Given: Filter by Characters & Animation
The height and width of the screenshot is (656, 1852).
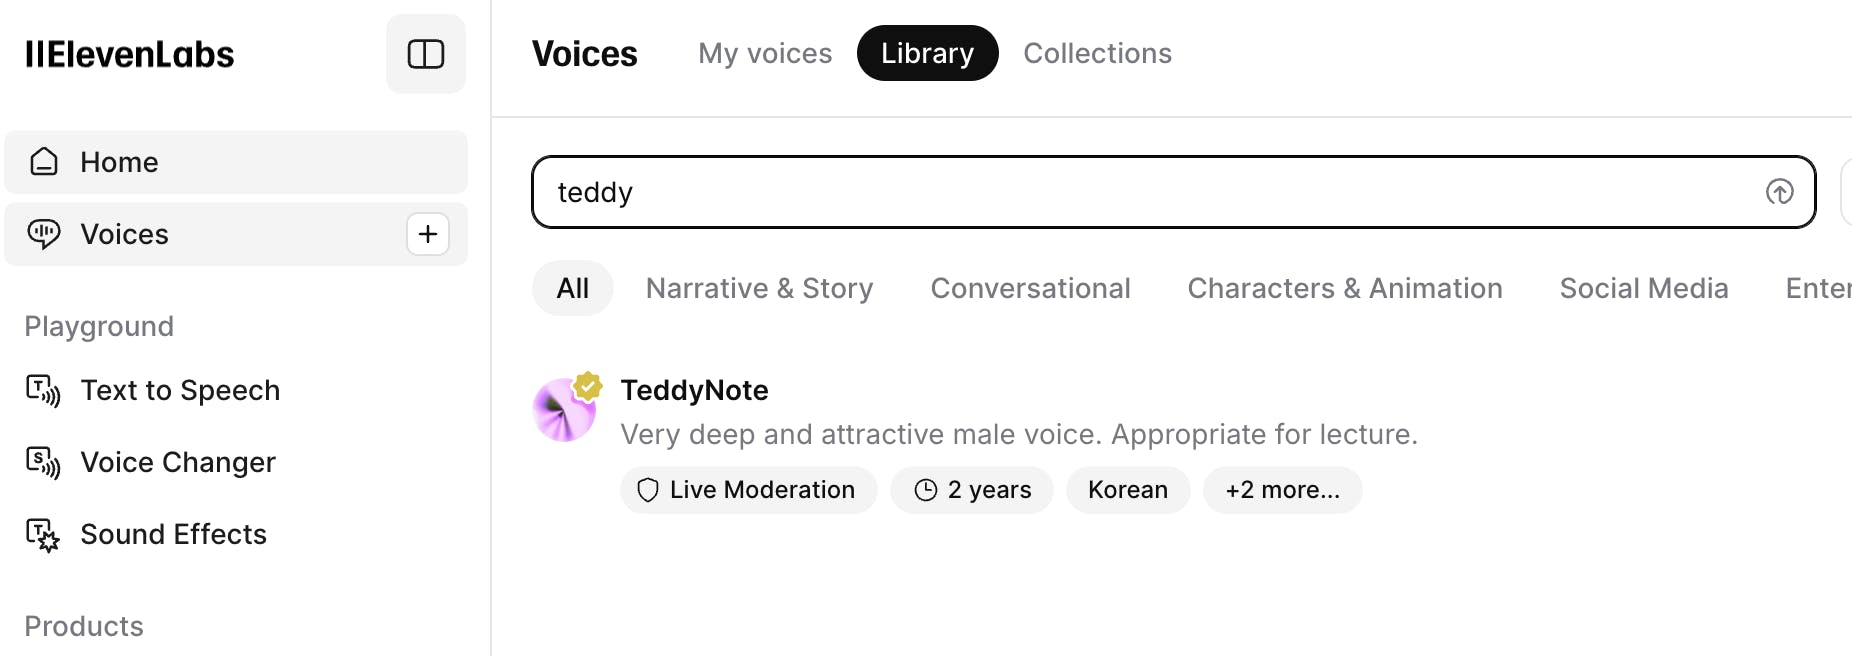Looking at the screenshot, I should click(1345, 288).
